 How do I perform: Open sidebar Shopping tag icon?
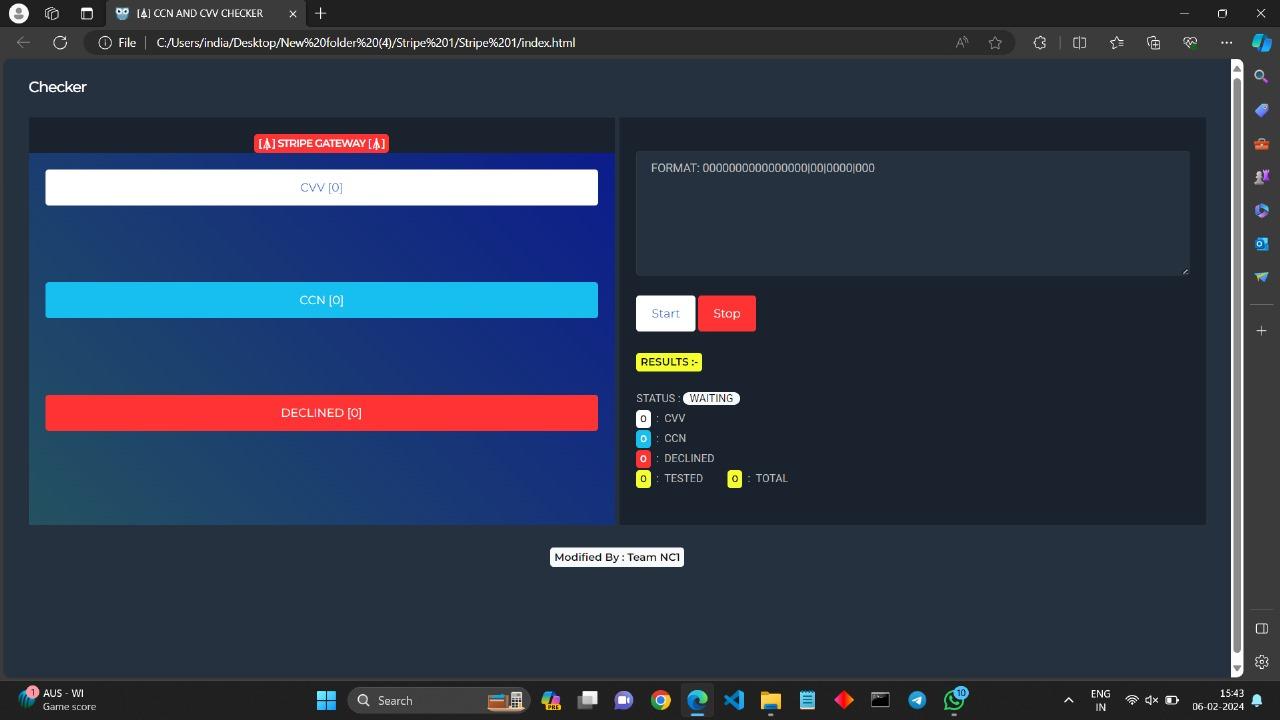point(1261,110)
